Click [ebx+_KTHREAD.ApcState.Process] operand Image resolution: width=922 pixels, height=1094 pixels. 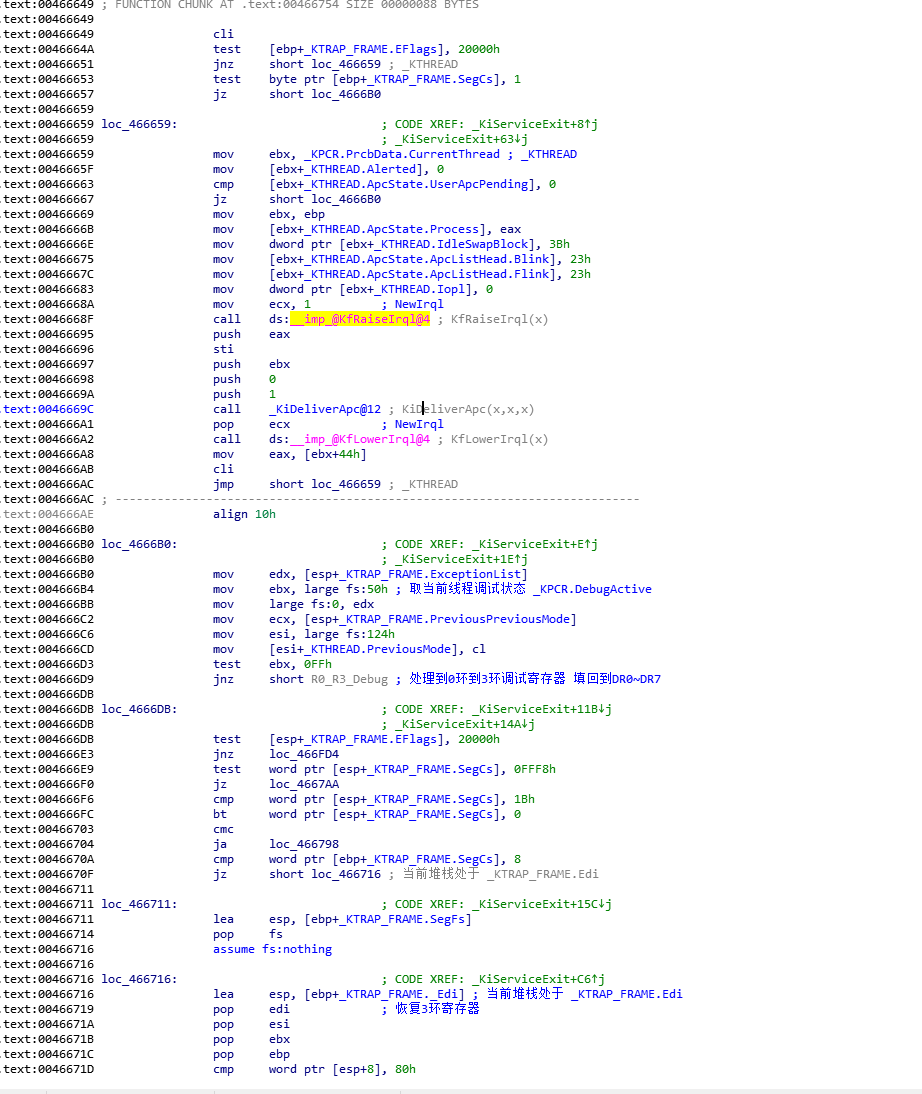378,229
